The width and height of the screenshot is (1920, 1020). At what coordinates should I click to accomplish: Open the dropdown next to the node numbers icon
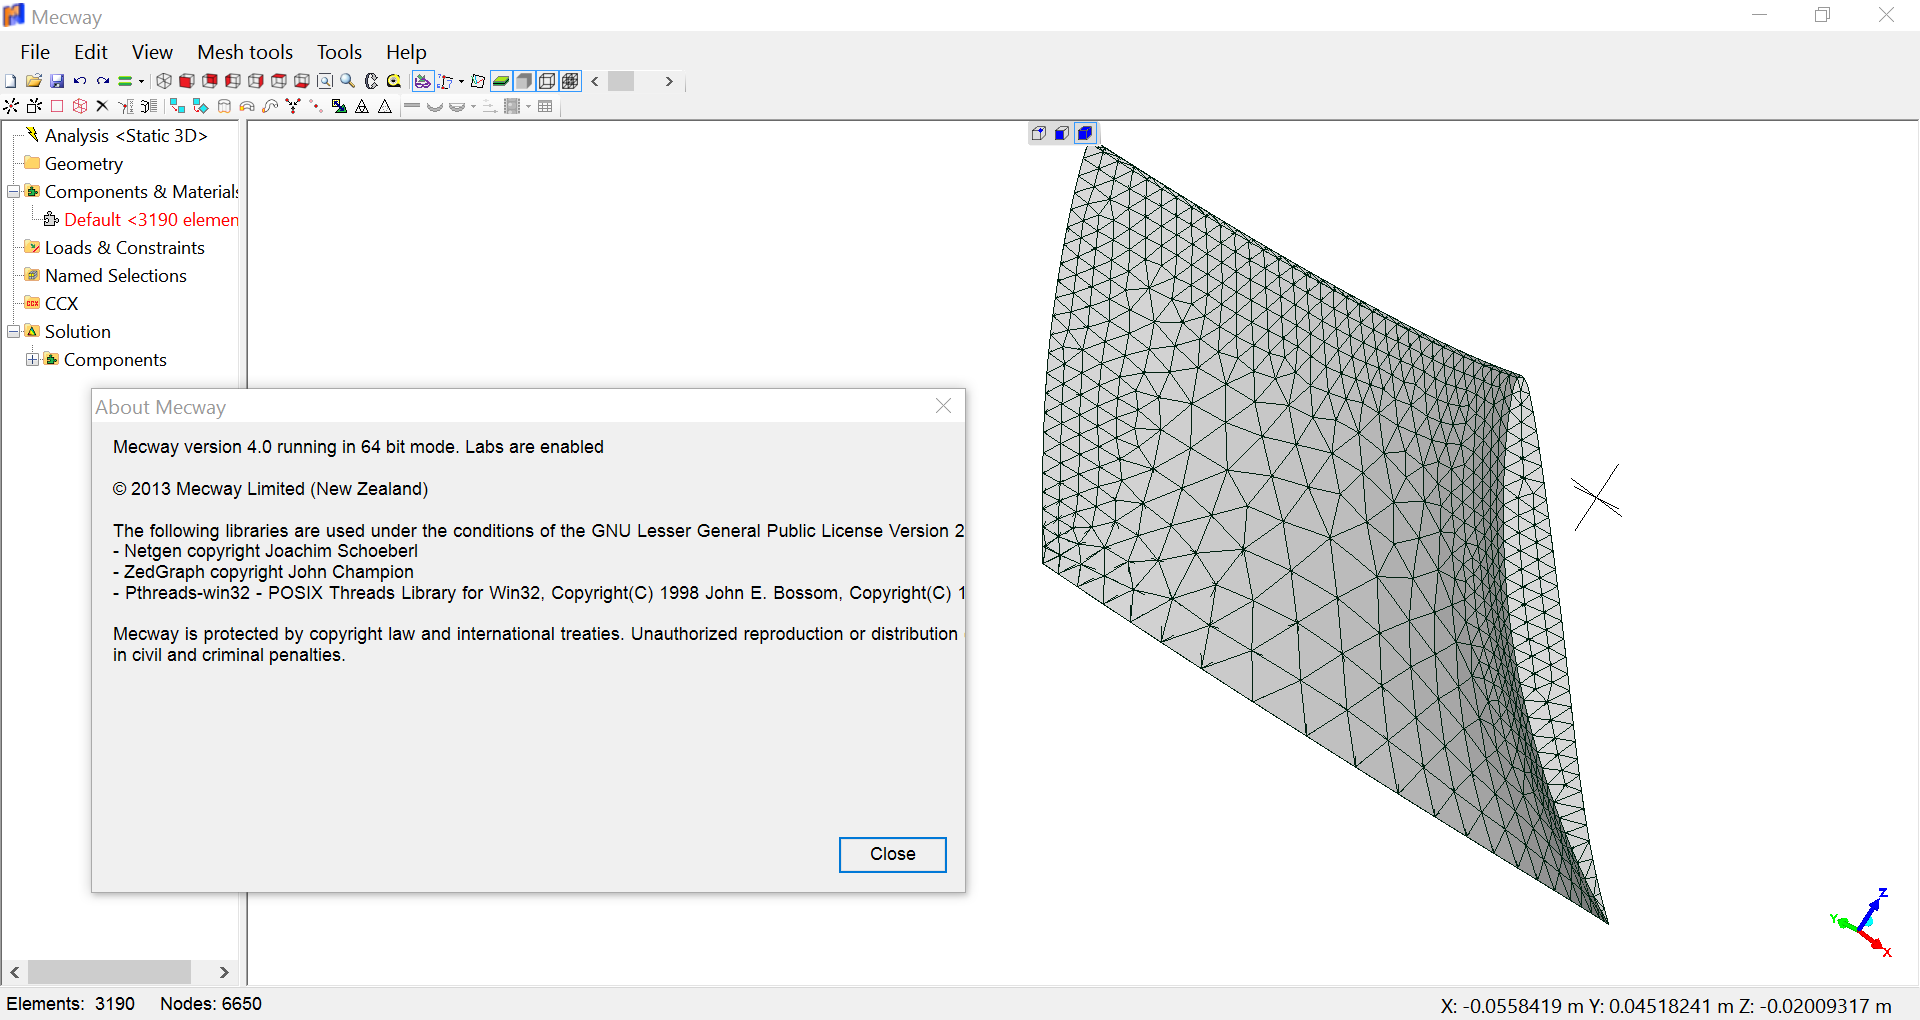pyautogui.click(x=461, y=81)
